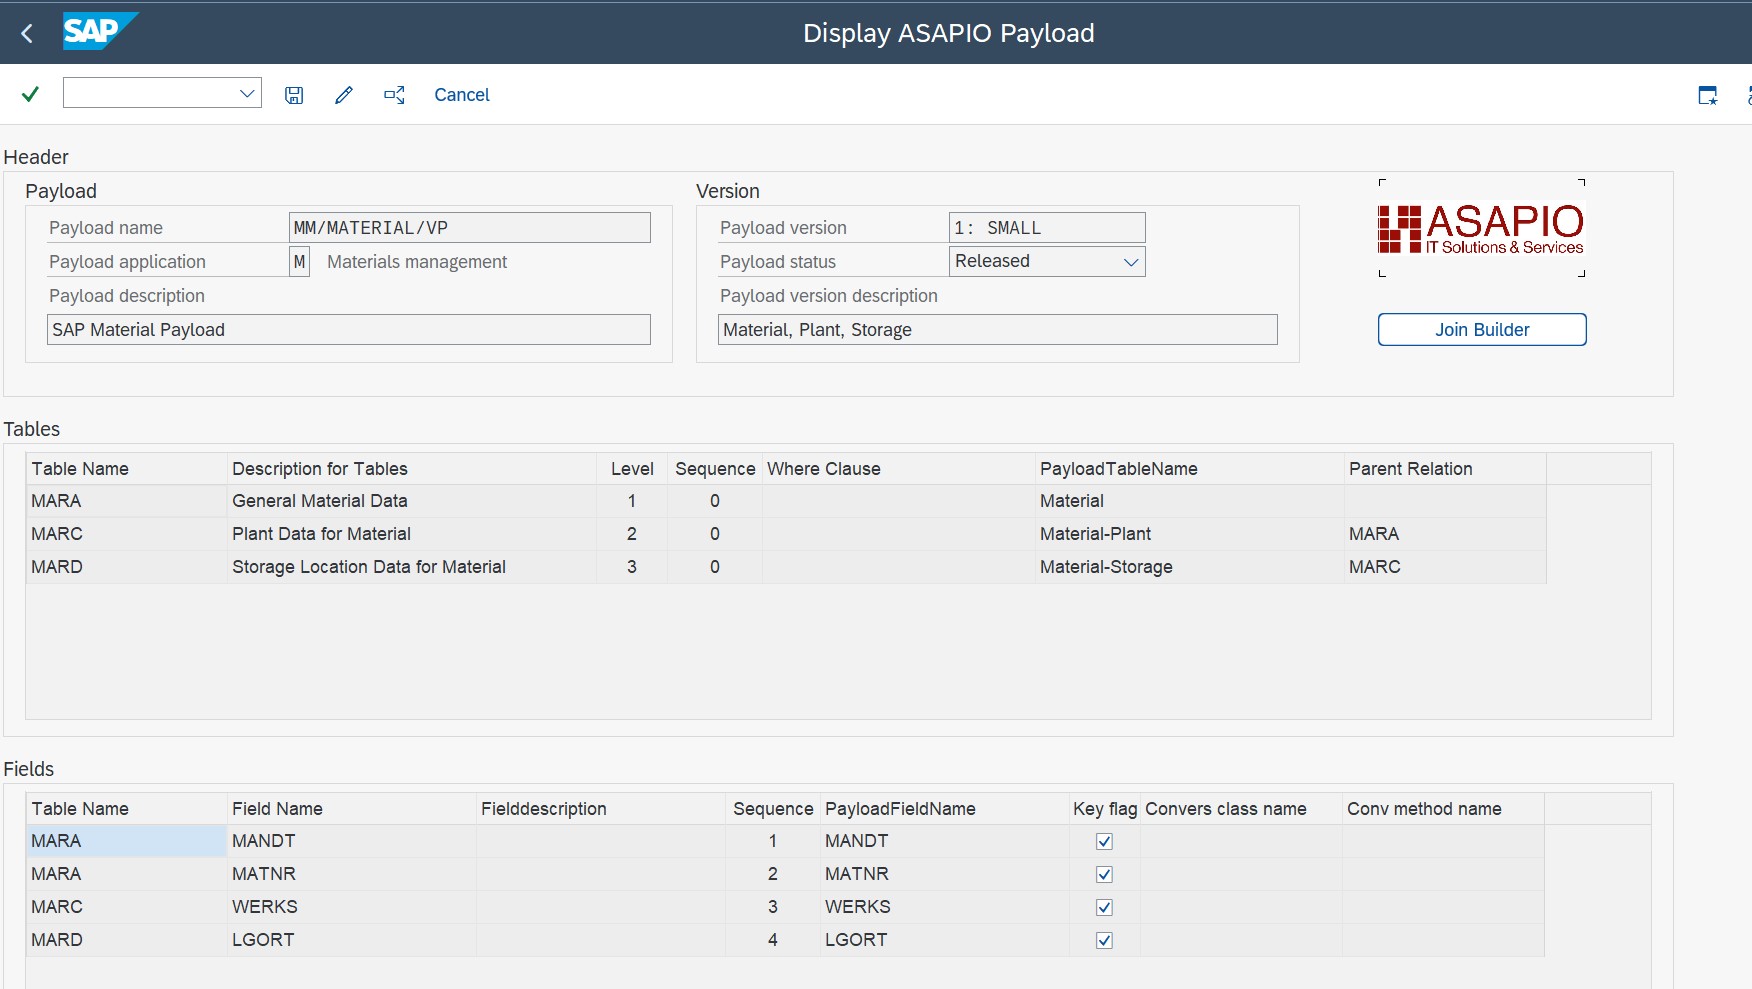This screenshot has width=1752, height=989.
Task: Toggle the Key flag checkbox for LGORT
Action: pyautogui.click(x=1104, y=940)
